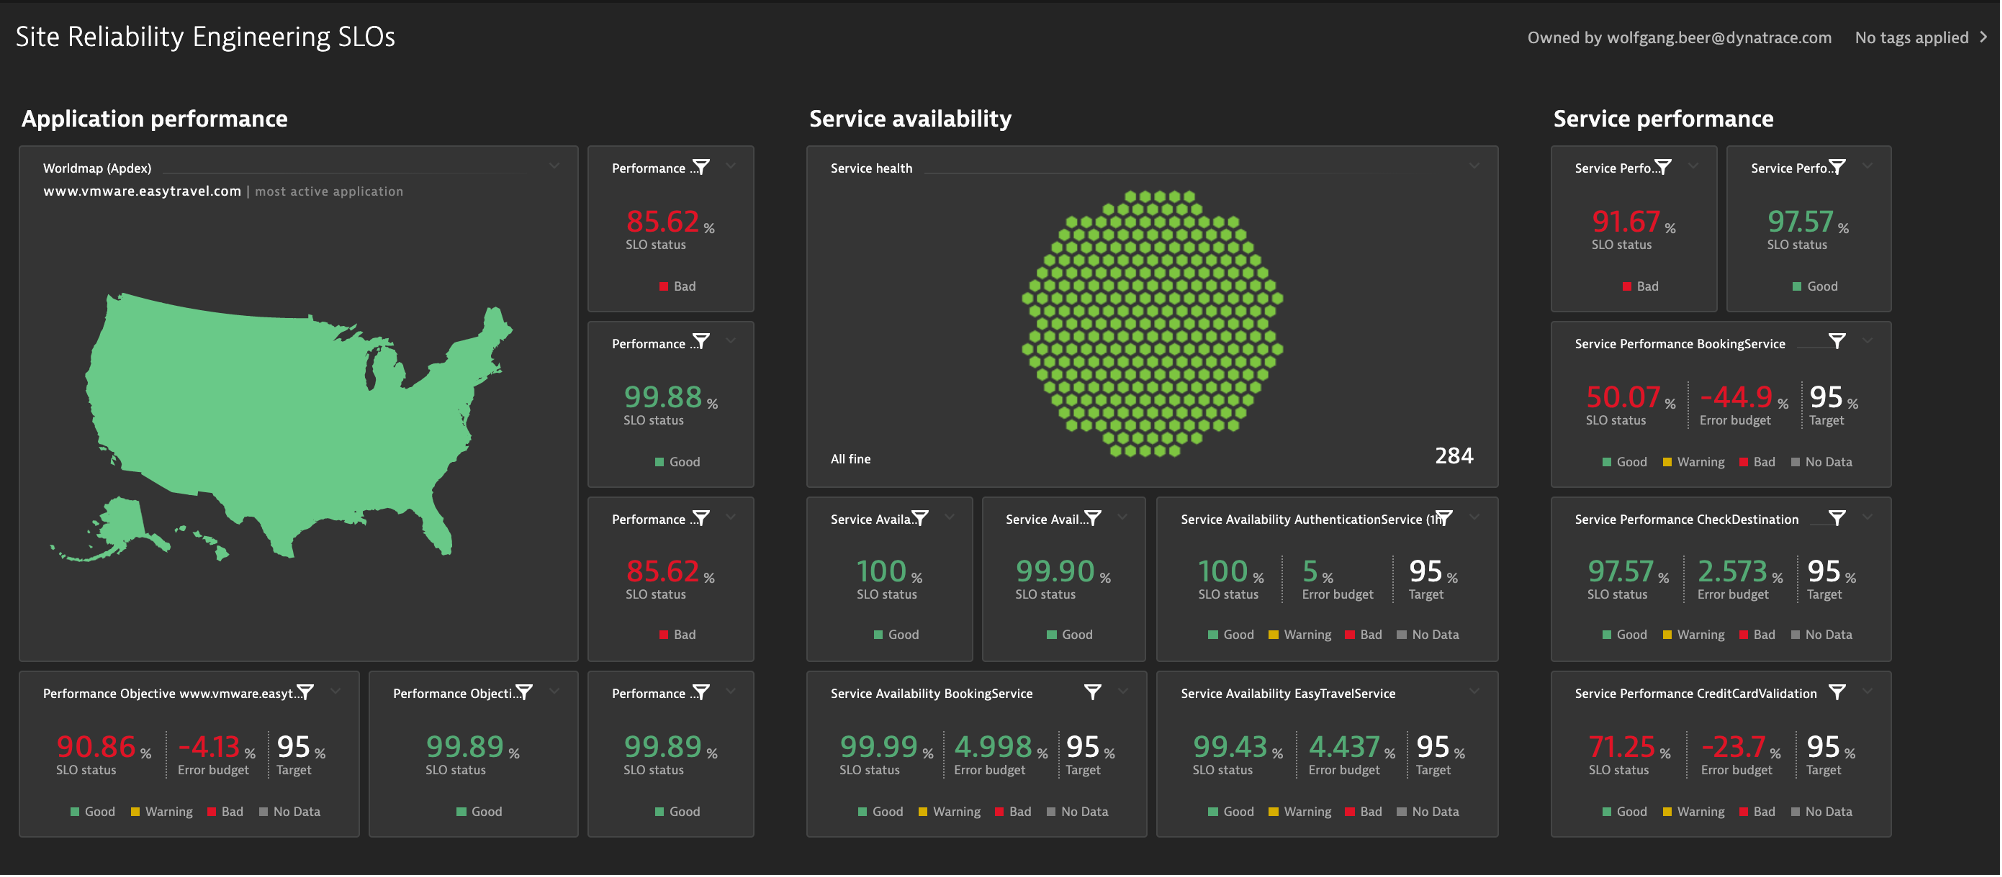Click the Service health honeycomb chart
2002x877 pixels.
click(1152, 323)
